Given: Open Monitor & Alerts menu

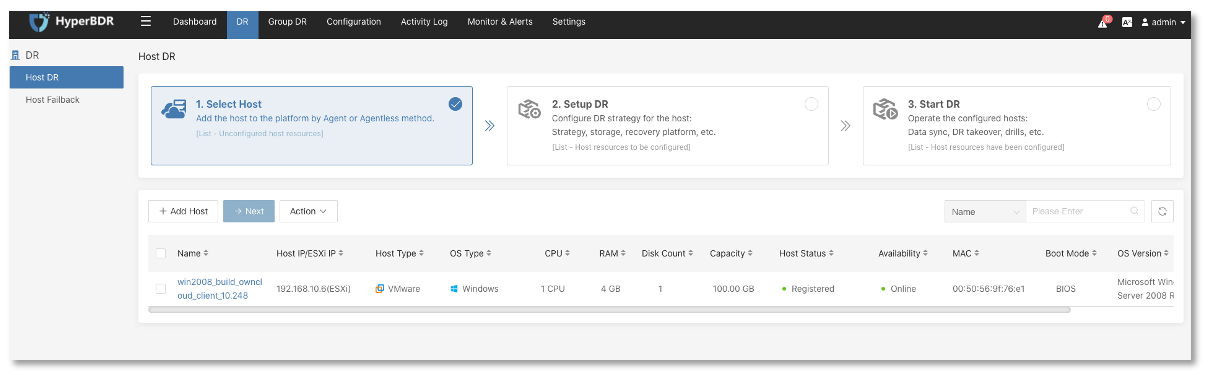Looking at the screenshot, I should click(x=500, y=22).
